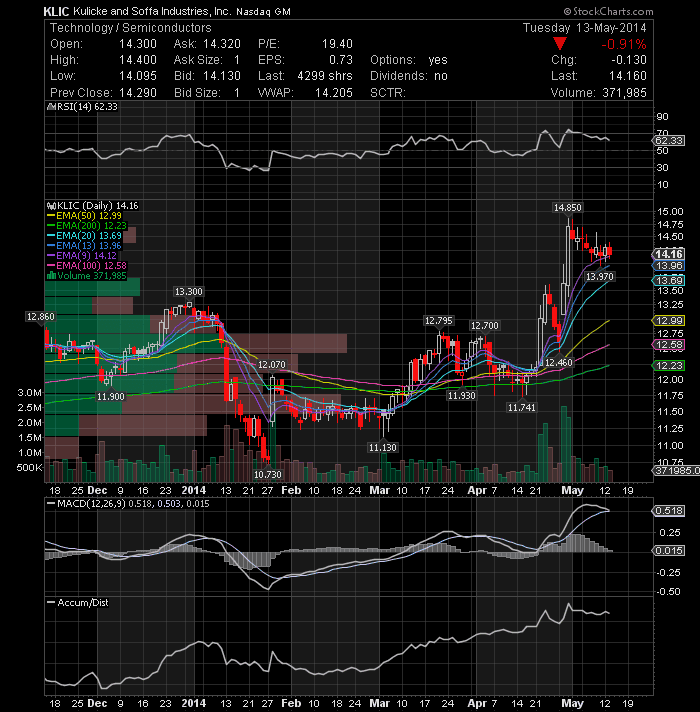This screenshot has height=712, width=700.
Task: Click the 12.070 price annotation
Action: [271, 365]
